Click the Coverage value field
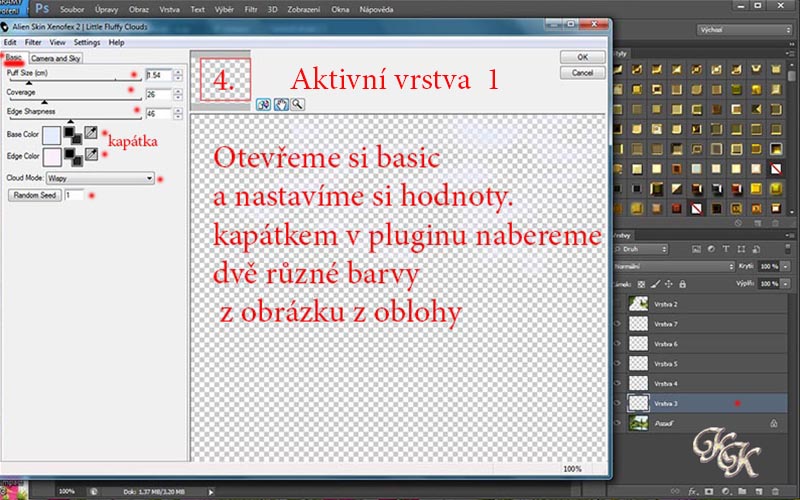 (x=159, y=94)
